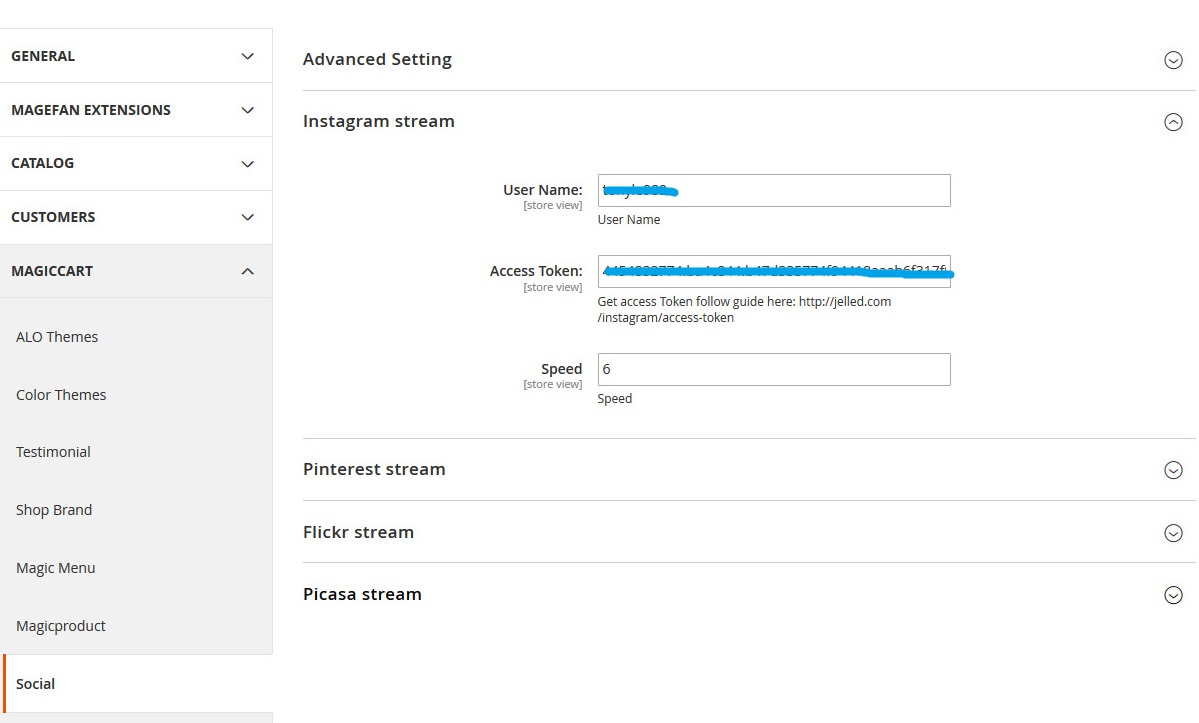Go to Testimonial settings
Viewport: 1199px width, 723px height.
coord(53,452)
